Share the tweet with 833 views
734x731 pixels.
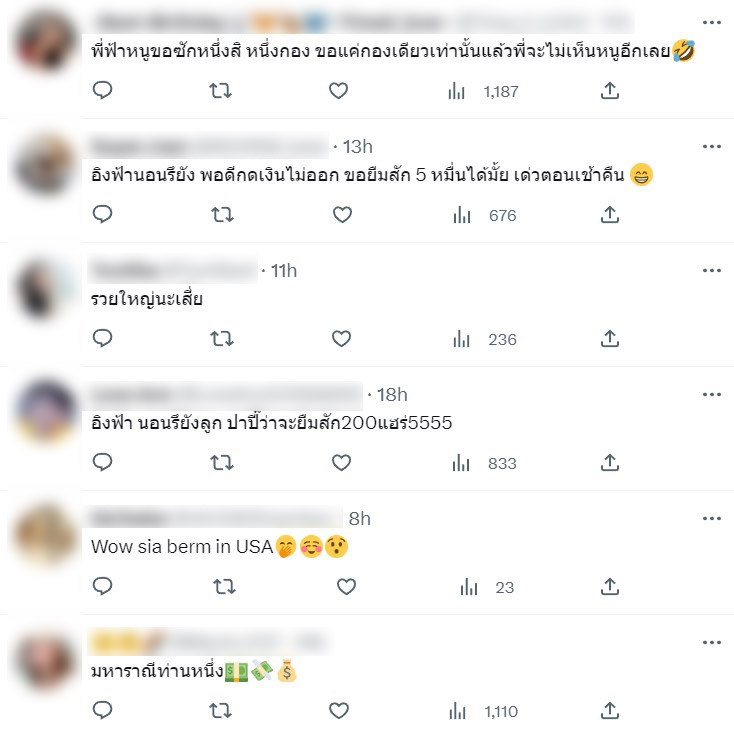[609, 462]
